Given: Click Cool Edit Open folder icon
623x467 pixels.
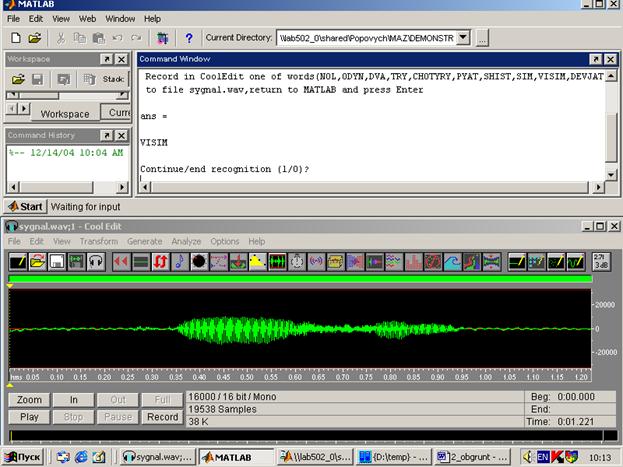Looking at the screenshot, I should pyautogui.click(x=37, y=262).
